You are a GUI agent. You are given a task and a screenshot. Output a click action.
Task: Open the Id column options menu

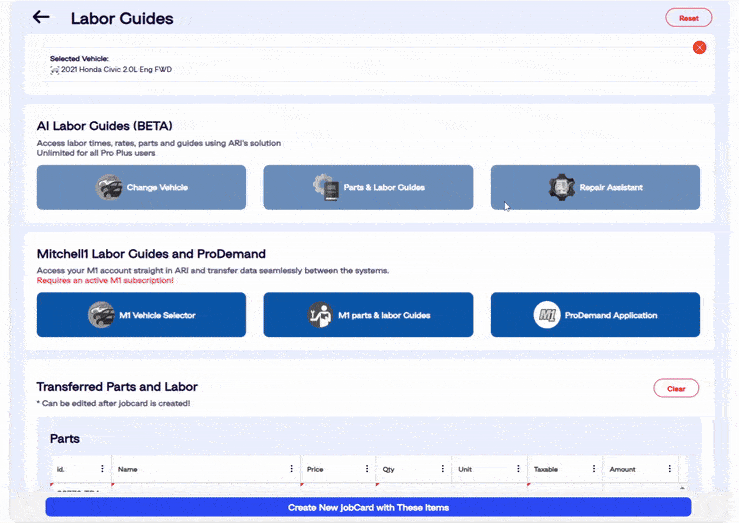click(x=102, y=468)
